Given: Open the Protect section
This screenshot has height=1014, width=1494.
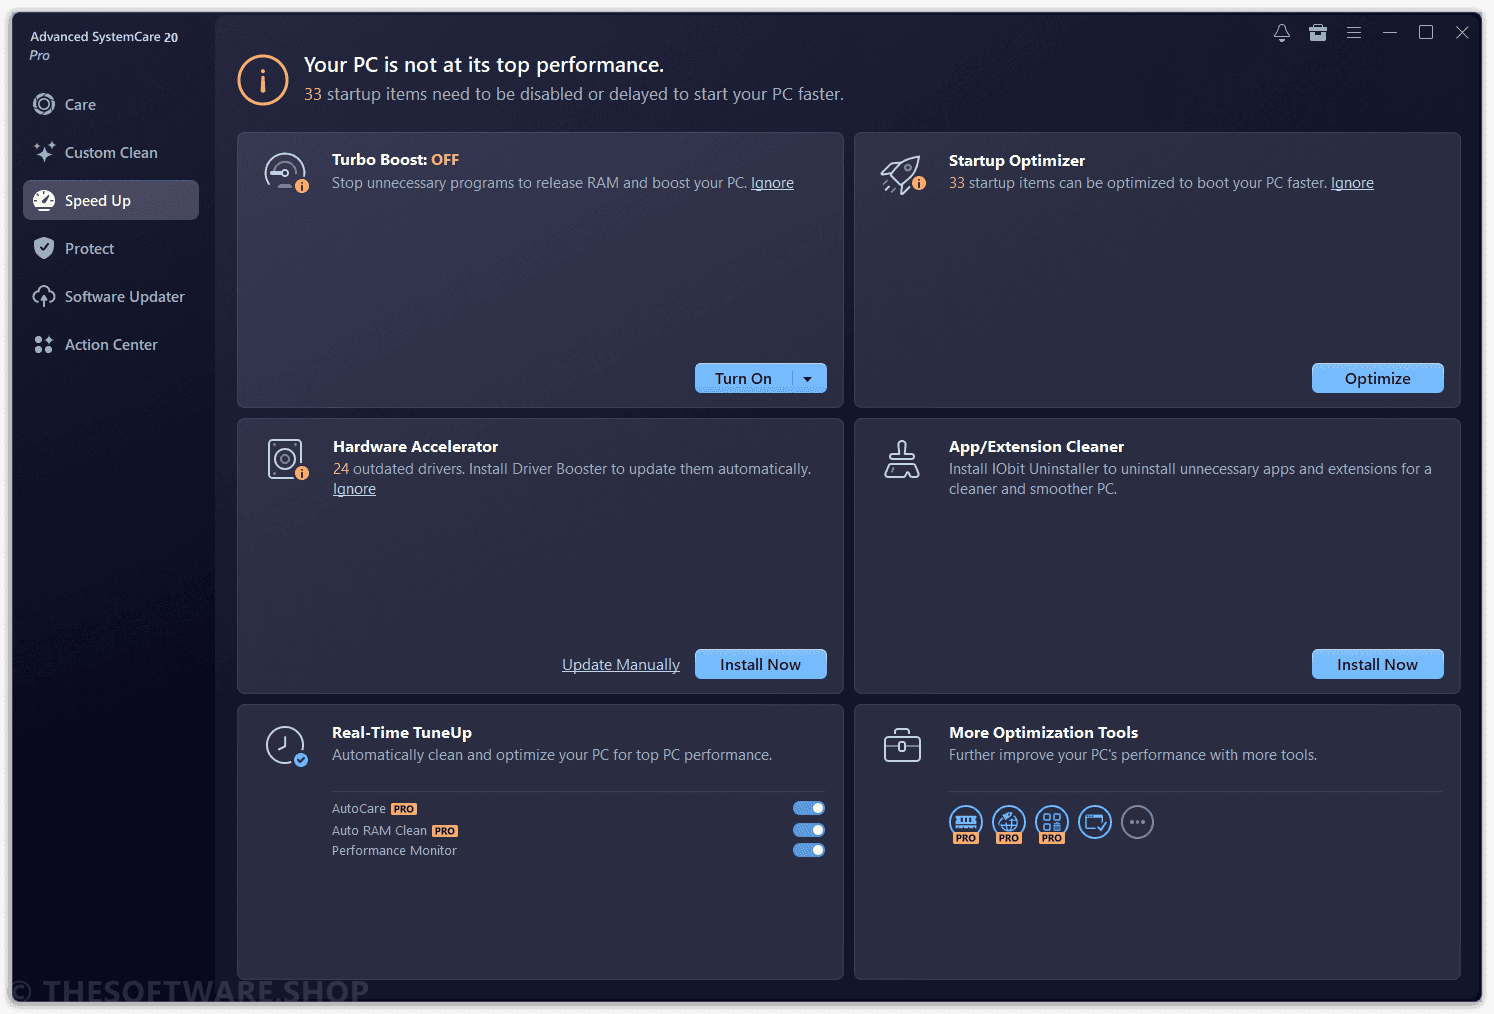Looking at the screenshot, I should coord(111,248).
